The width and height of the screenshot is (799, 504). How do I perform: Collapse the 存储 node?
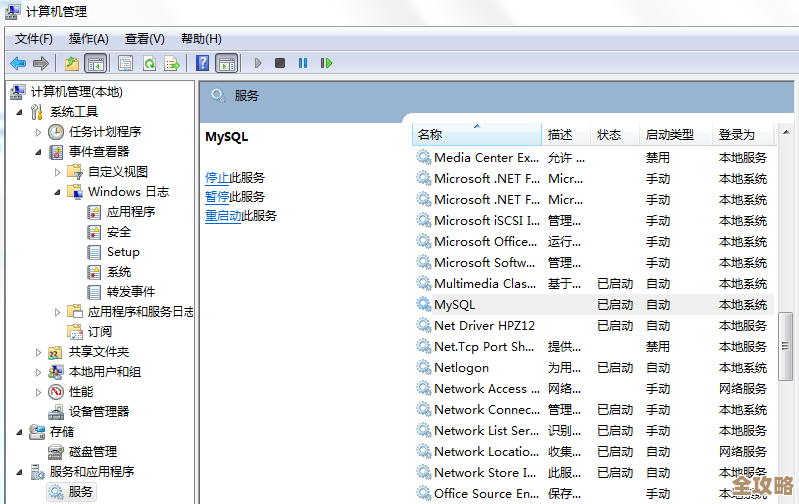pos(19,432)
